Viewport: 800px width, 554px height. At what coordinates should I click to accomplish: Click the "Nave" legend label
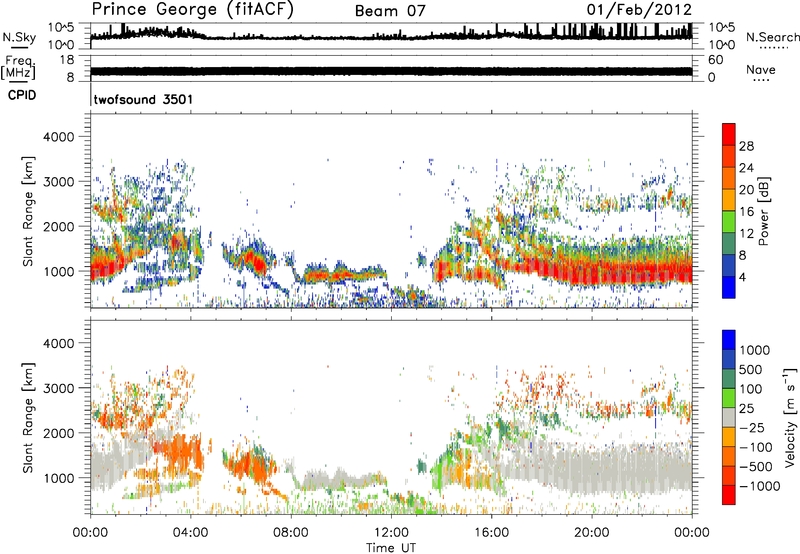pos(761,70)
